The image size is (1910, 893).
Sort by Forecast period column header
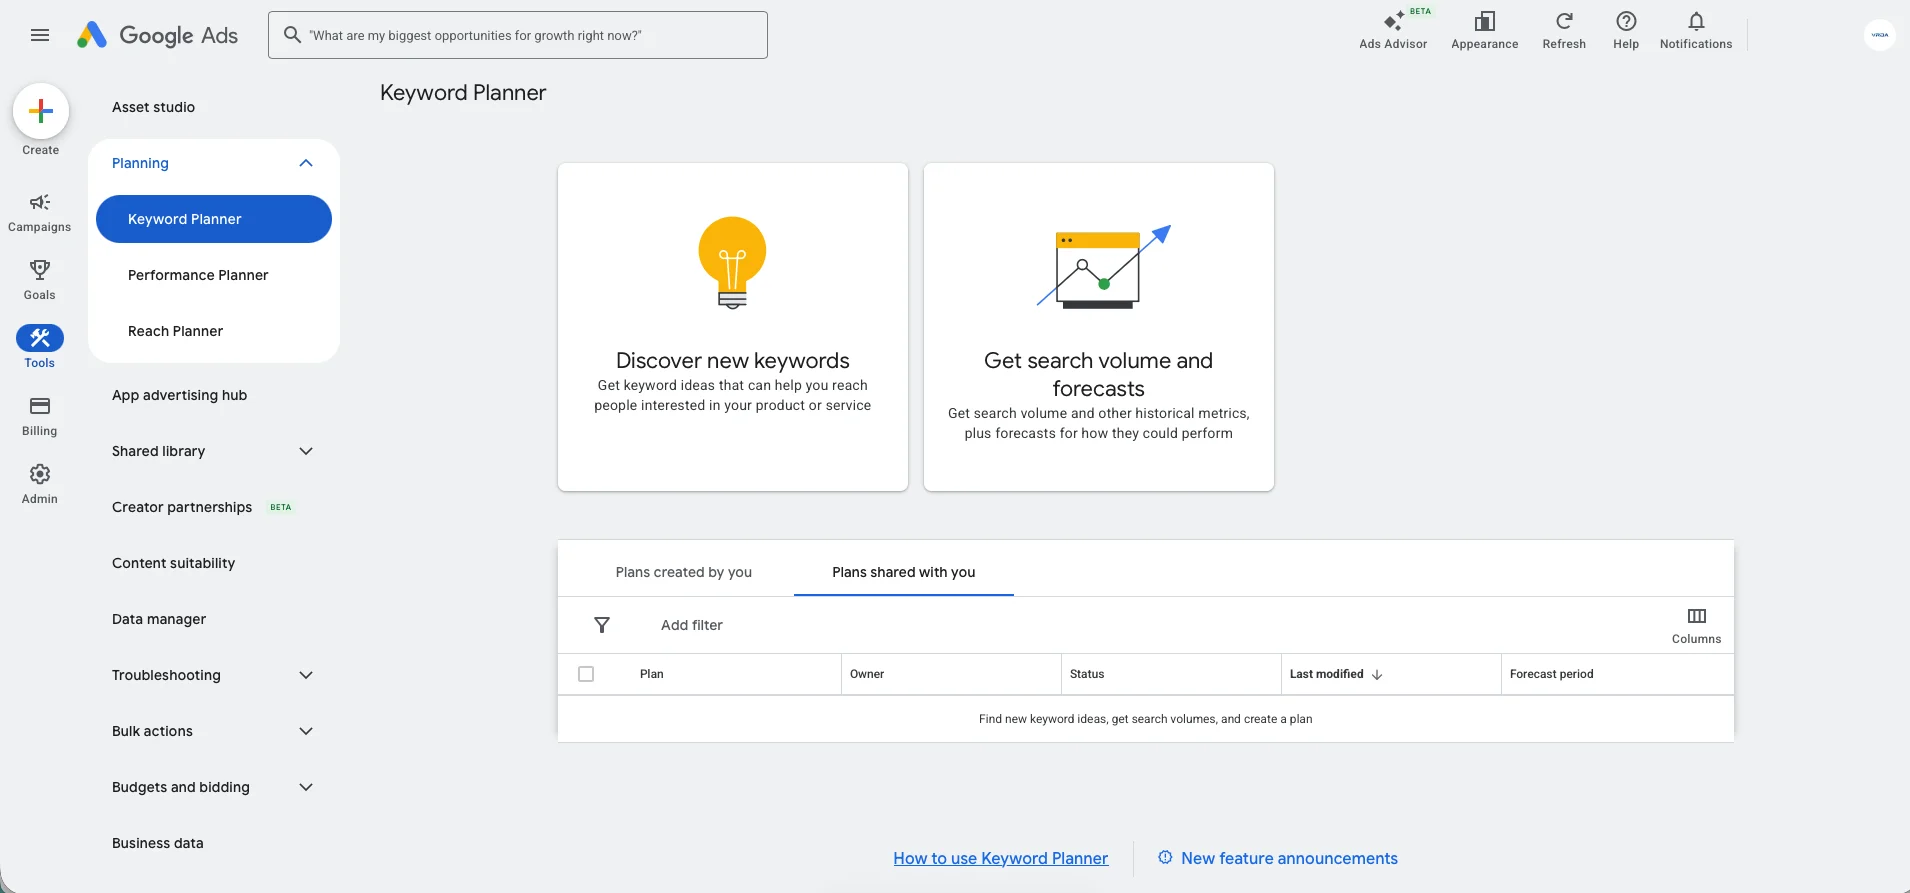(x=1552, y=674)
